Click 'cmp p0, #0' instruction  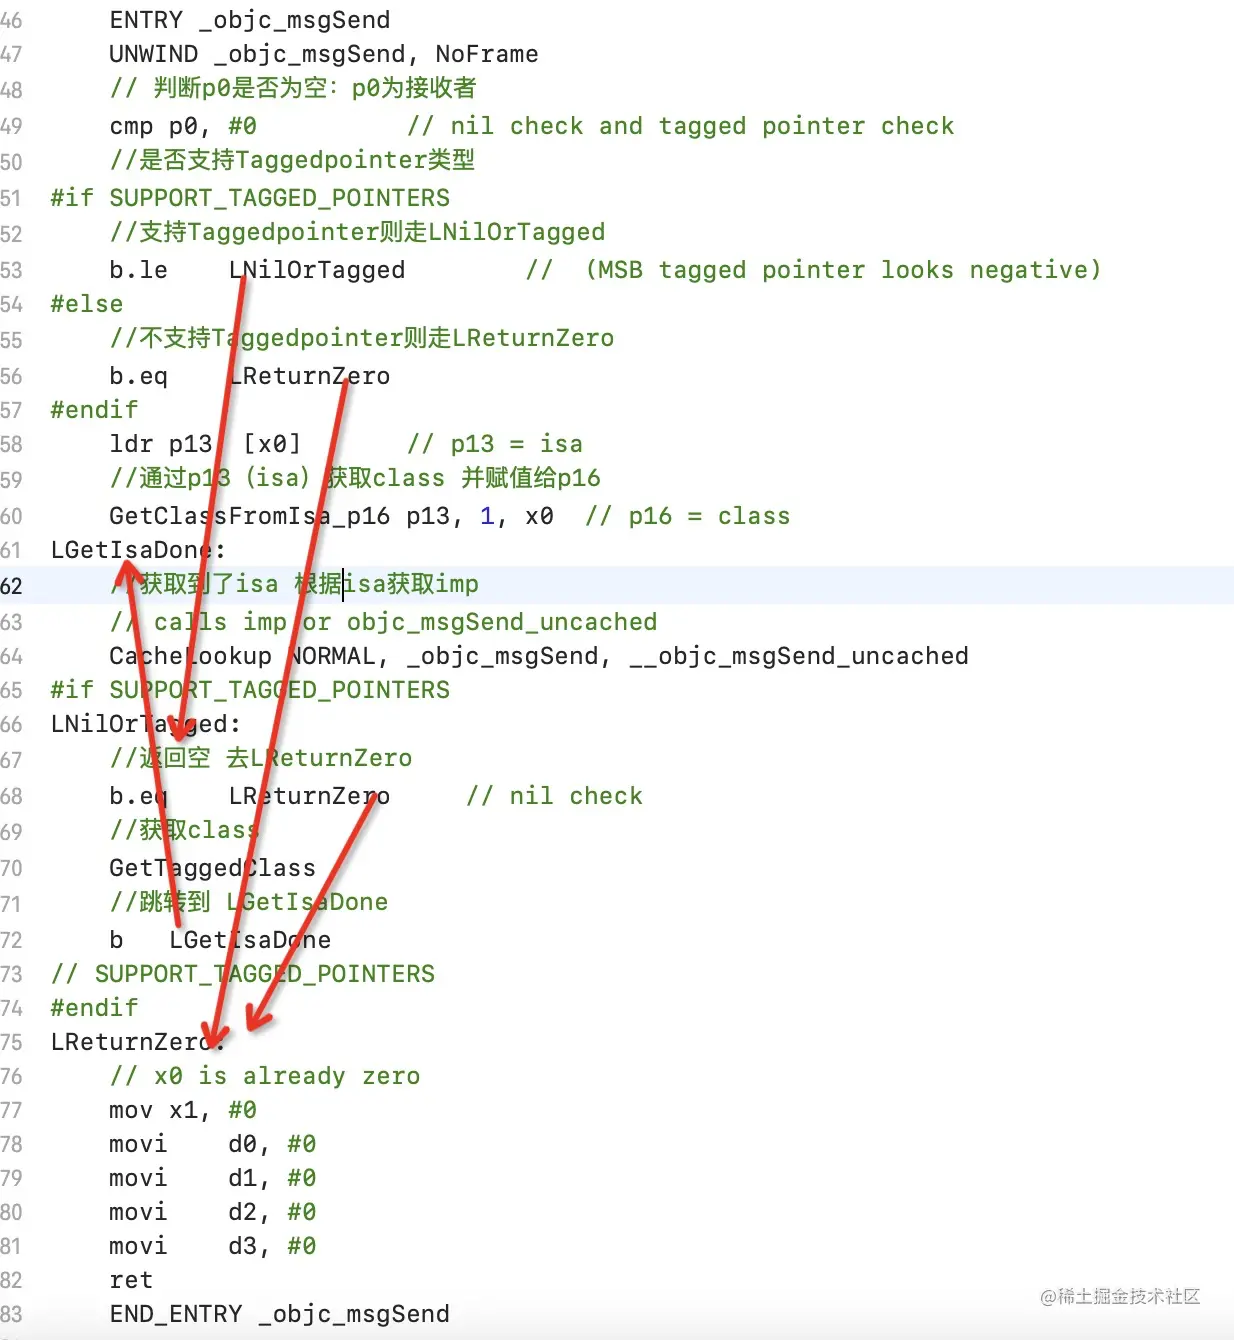click(183, 126)
